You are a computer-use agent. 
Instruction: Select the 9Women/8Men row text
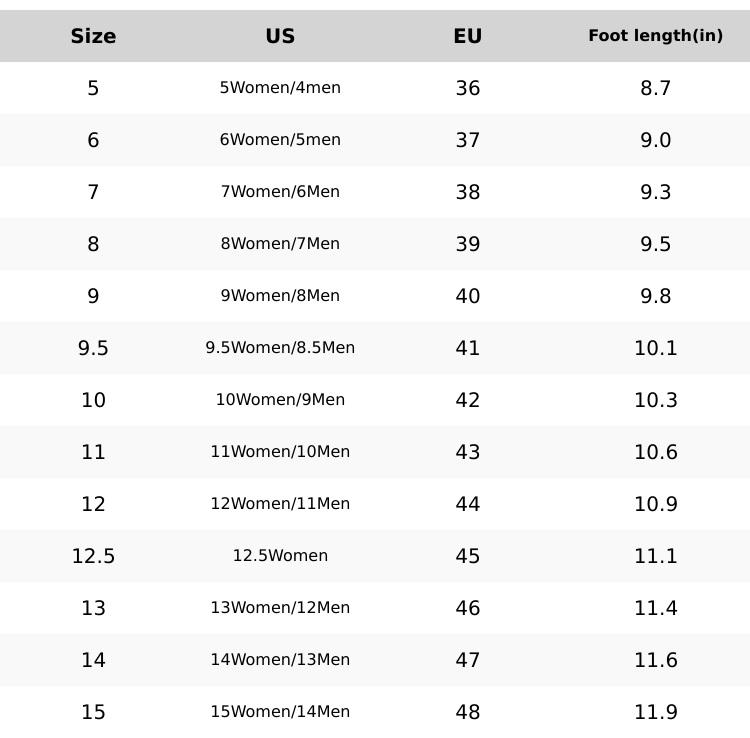280,296
